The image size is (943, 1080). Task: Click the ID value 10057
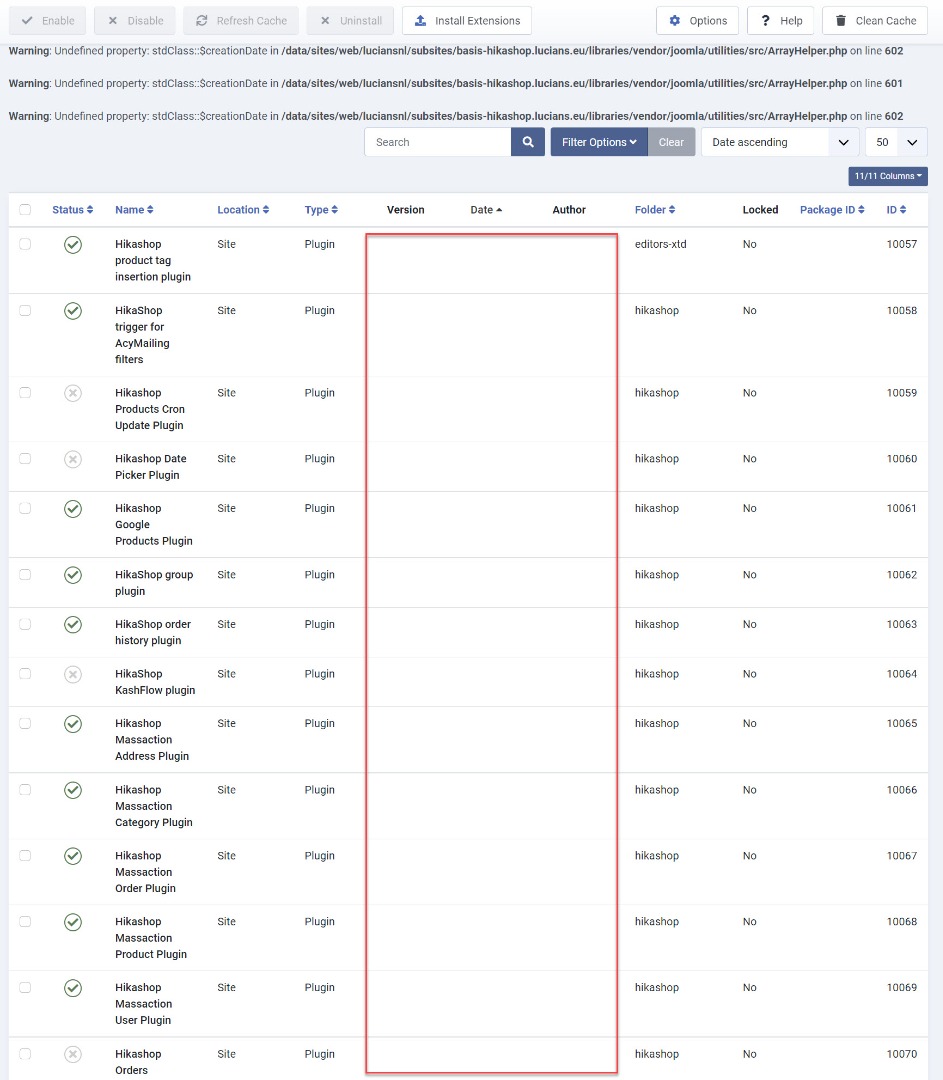(902, 244)
